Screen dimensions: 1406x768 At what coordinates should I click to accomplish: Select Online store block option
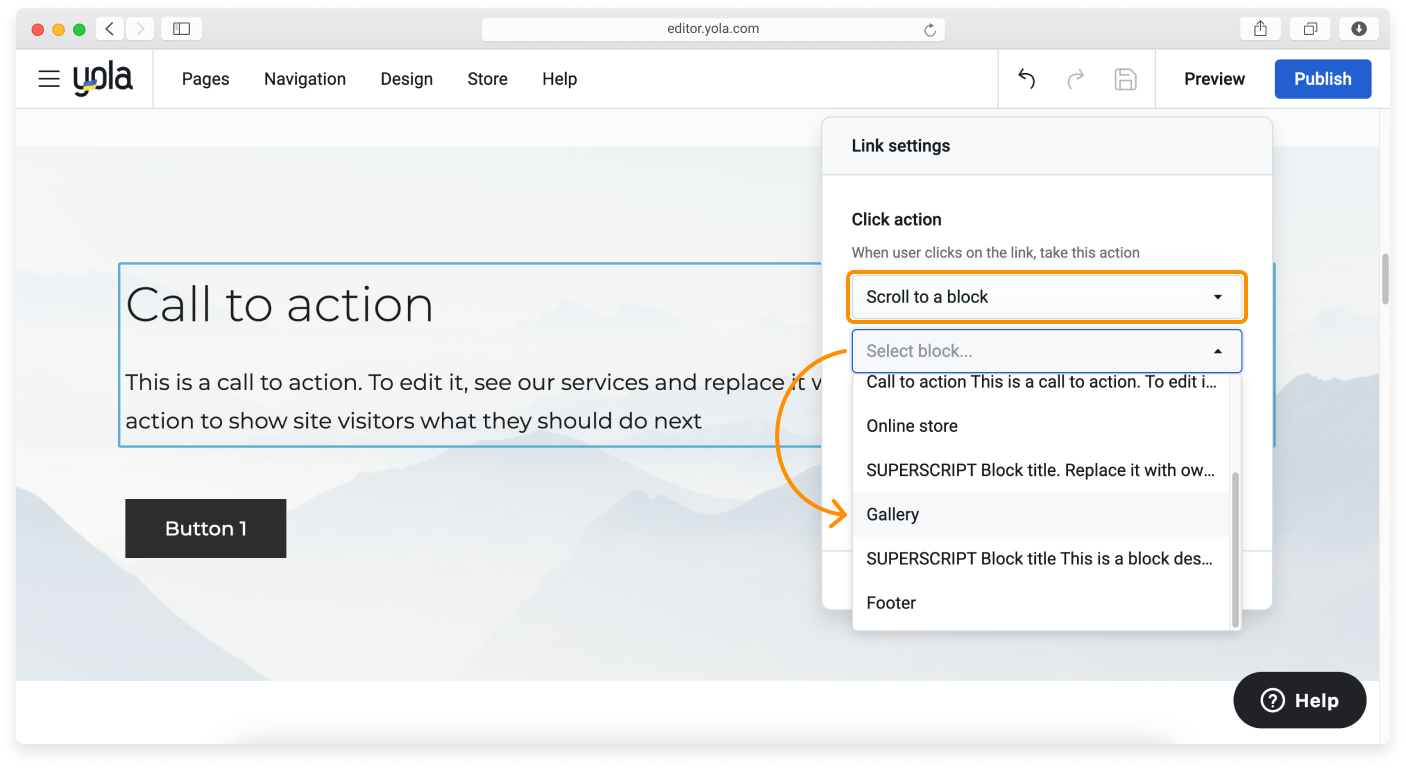(911, 426)
